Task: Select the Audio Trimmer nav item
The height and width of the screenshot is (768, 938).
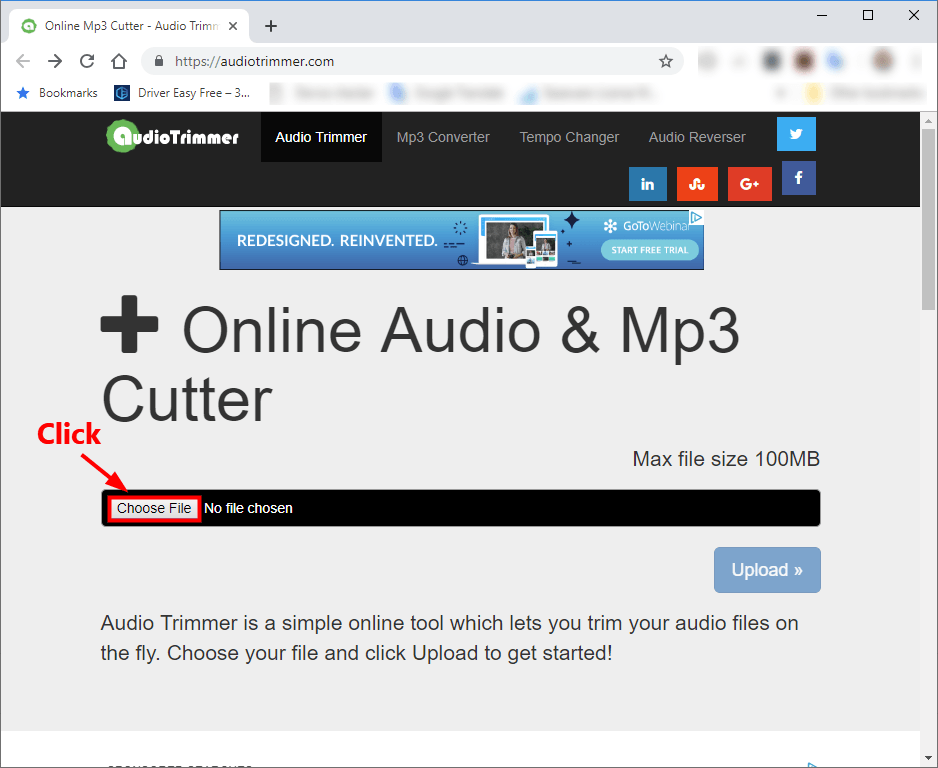Action: click(321, 137)
